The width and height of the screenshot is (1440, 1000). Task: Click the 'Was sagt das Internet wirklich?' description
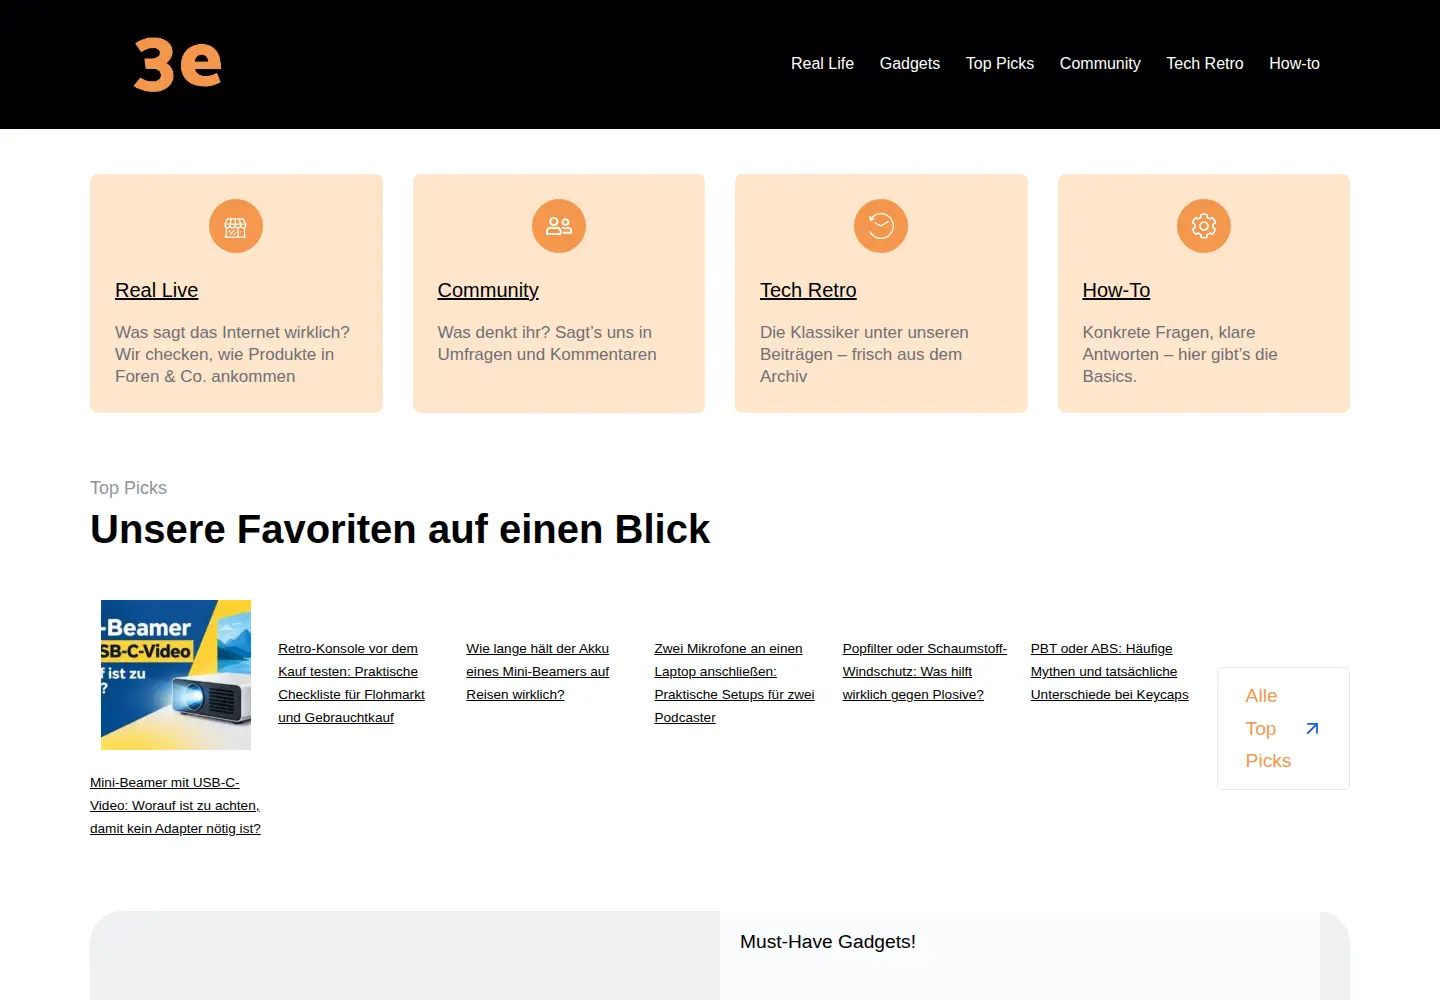(x=232, y=354)
